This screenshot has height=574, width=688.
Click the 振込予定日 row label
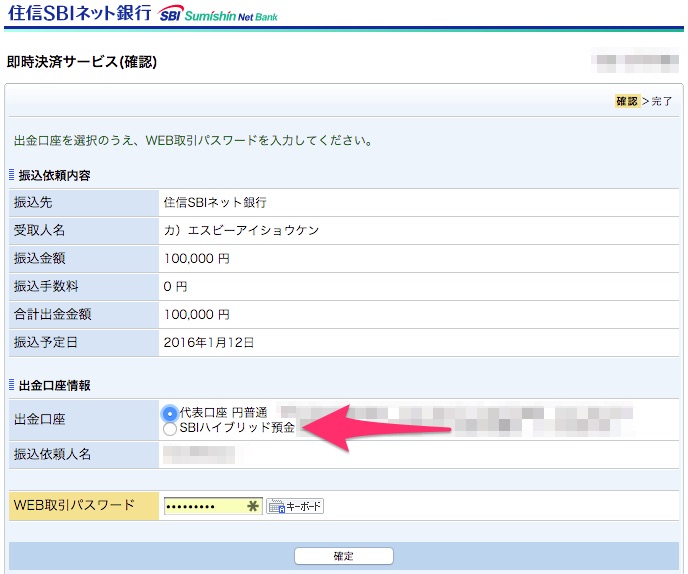point(46,342)
